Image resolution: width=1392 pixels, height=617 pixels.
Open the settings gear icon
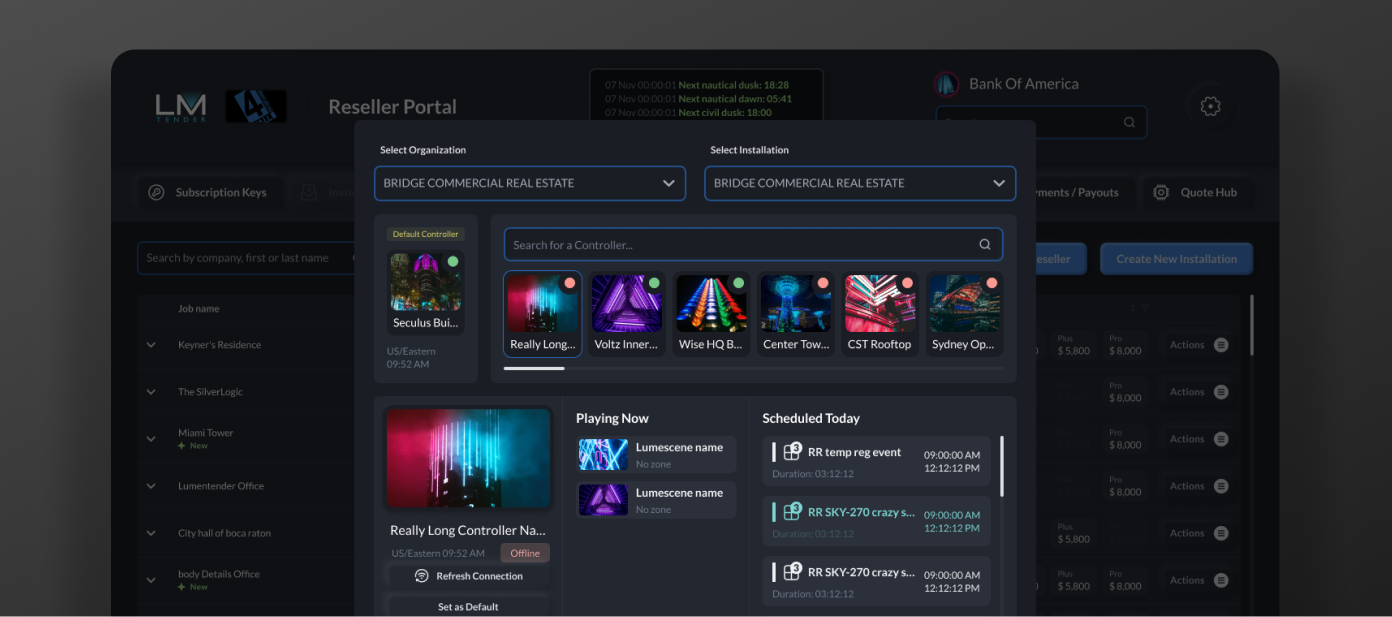1210,106
